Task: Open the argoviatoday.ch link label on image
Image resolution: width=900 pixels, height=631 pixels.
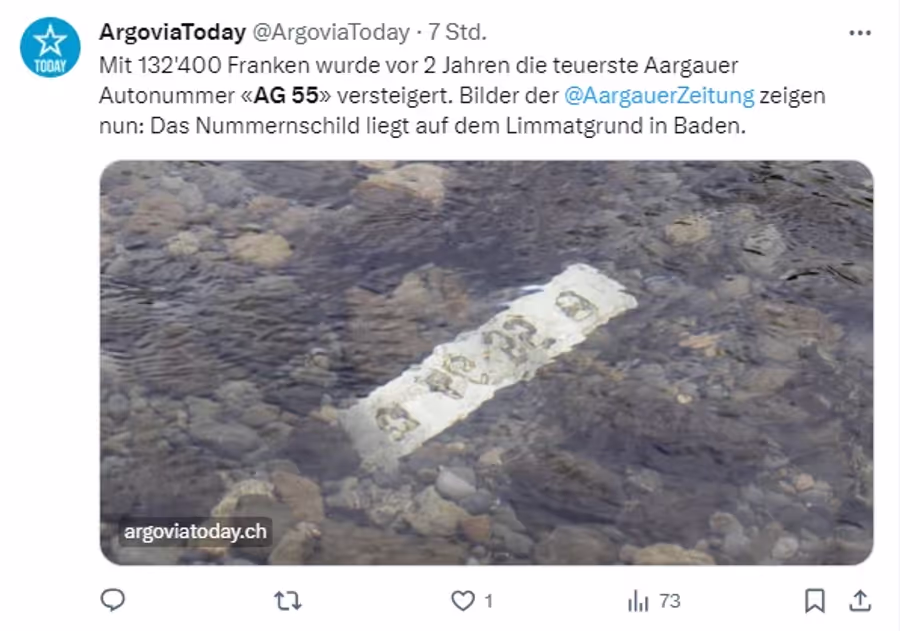Action: click(195, 531)
